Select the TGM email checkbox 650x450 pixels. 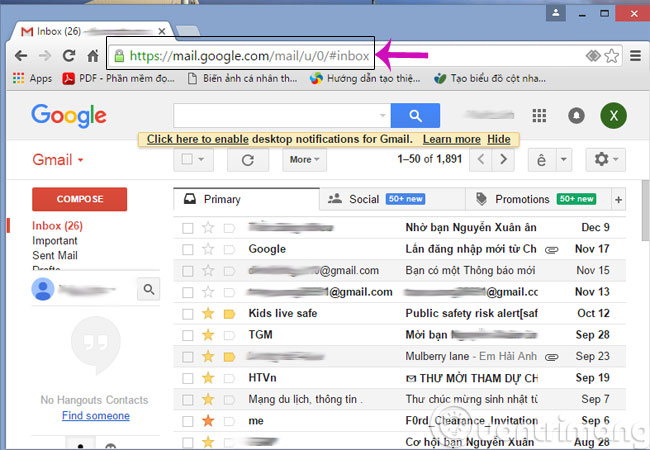click(188, 335)
